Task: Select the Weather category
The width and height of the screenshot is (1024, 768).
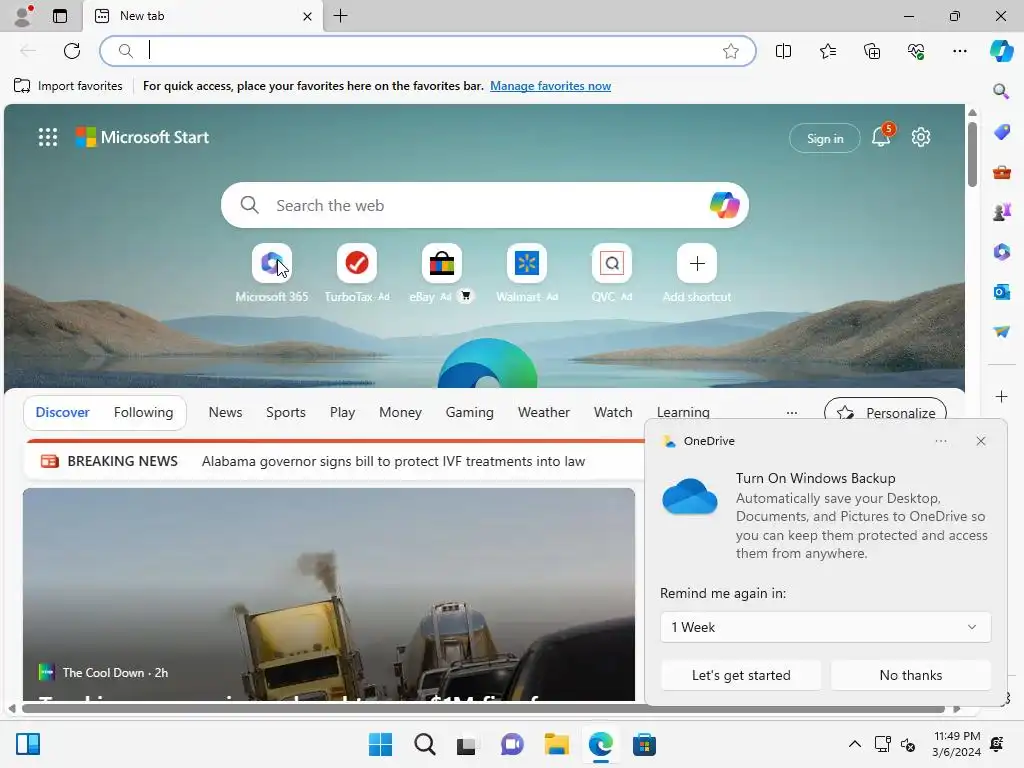Action: pos(543,412)
